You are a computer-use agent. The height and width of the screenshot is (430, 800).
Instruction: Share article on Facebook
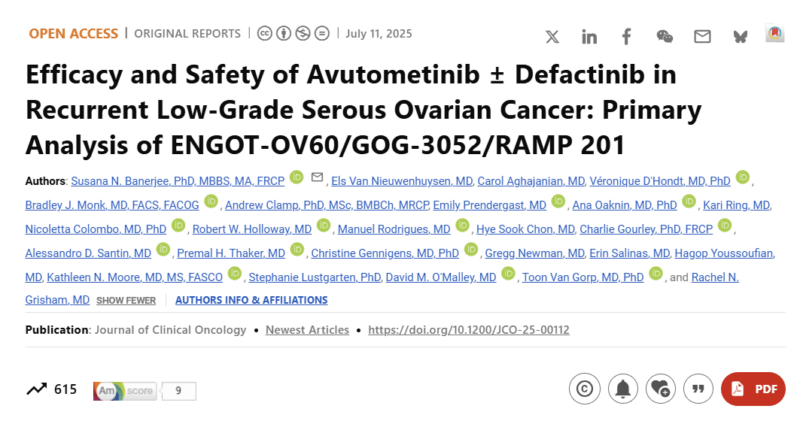(627, 37)
